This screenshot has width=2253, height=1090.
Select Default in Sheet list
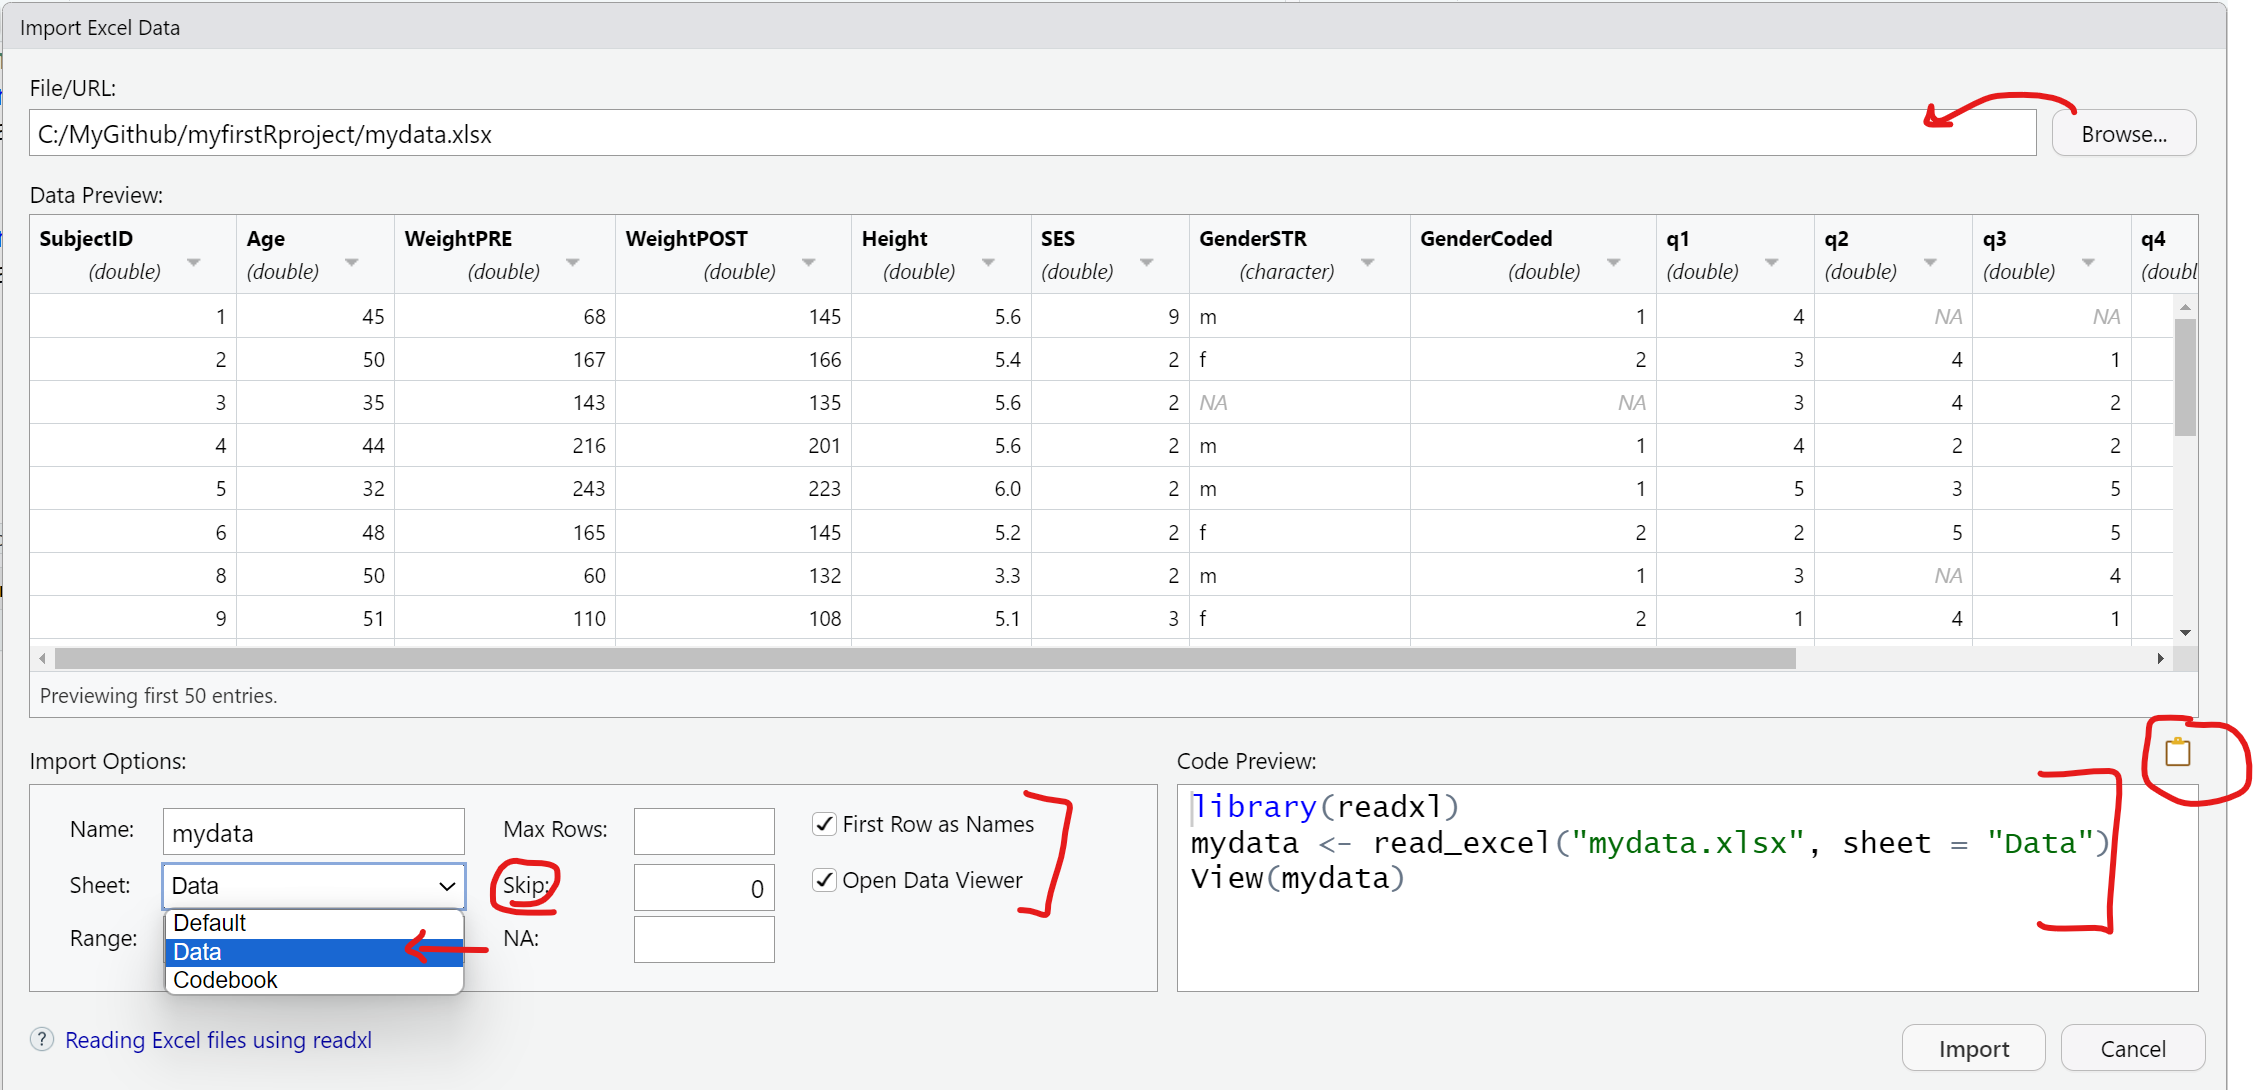pyautogui.click(x=314, y=923)
